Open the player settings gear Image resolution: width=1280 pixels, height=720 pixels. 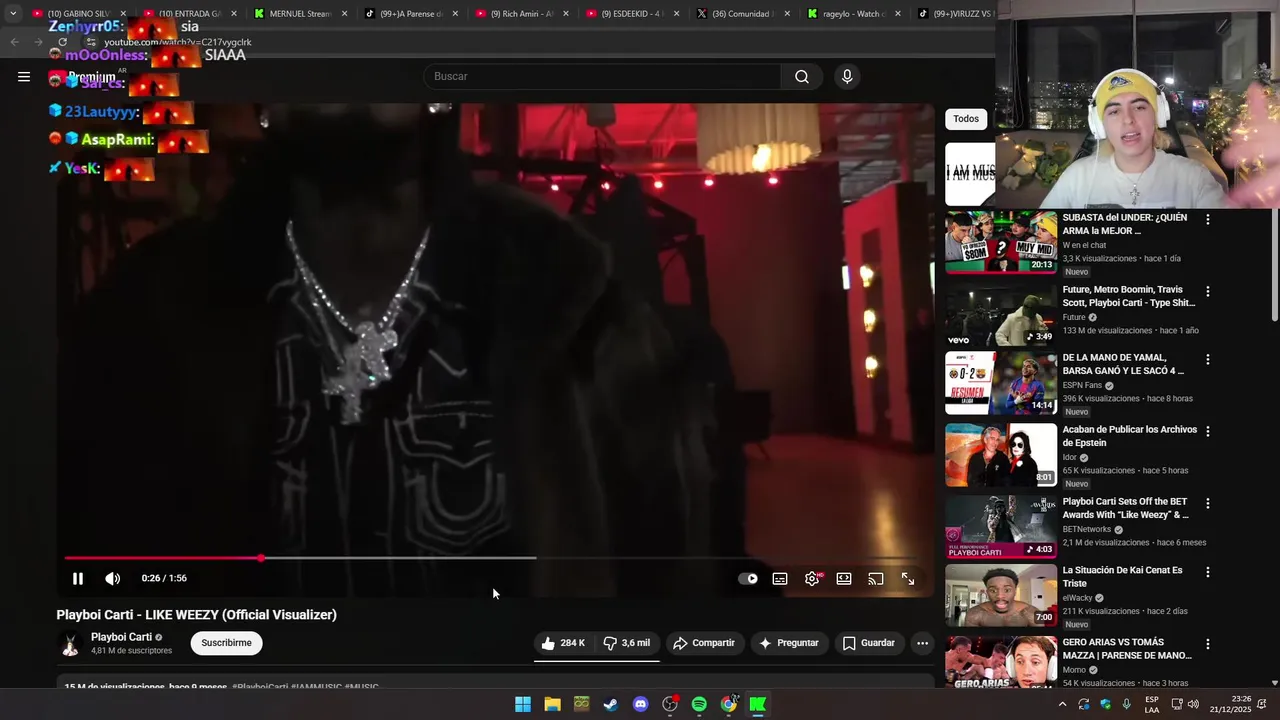812,579
